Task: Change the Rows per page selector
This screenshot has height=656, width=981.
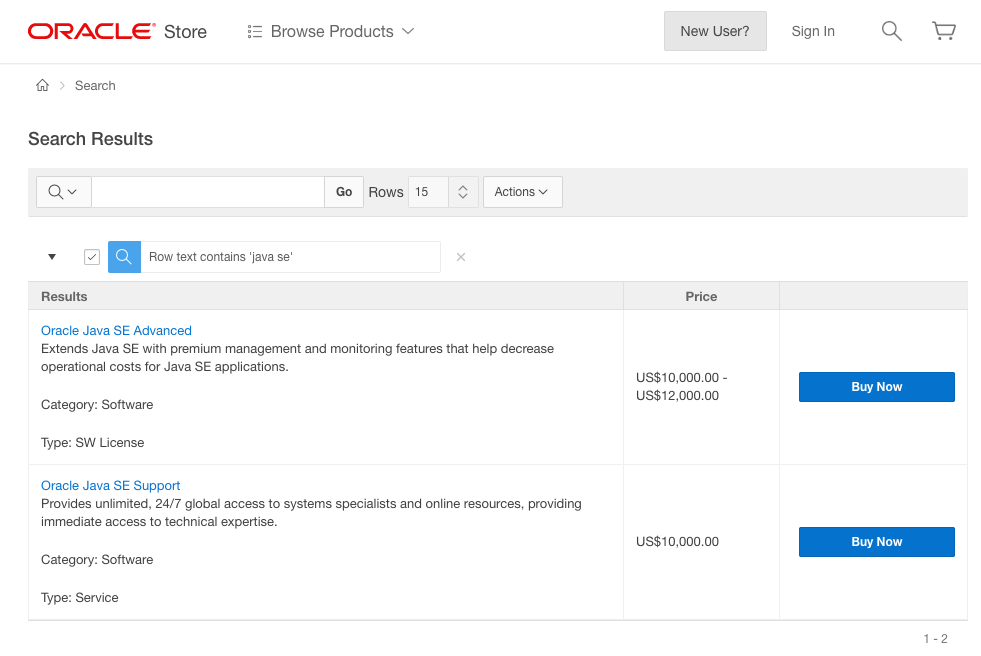Action: [x=442, y=192]
